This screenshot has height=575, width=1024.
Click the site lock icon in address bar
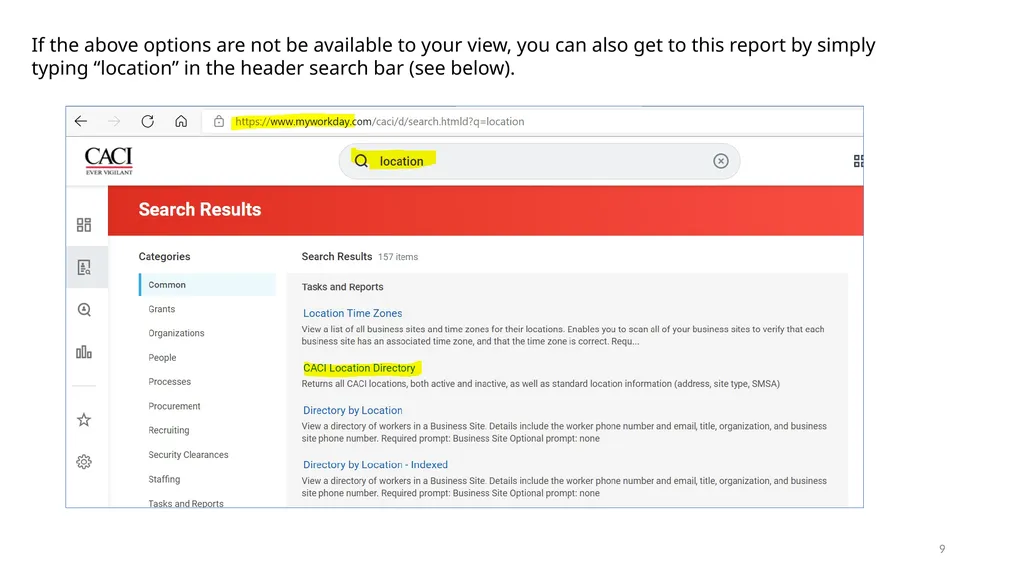219,122
